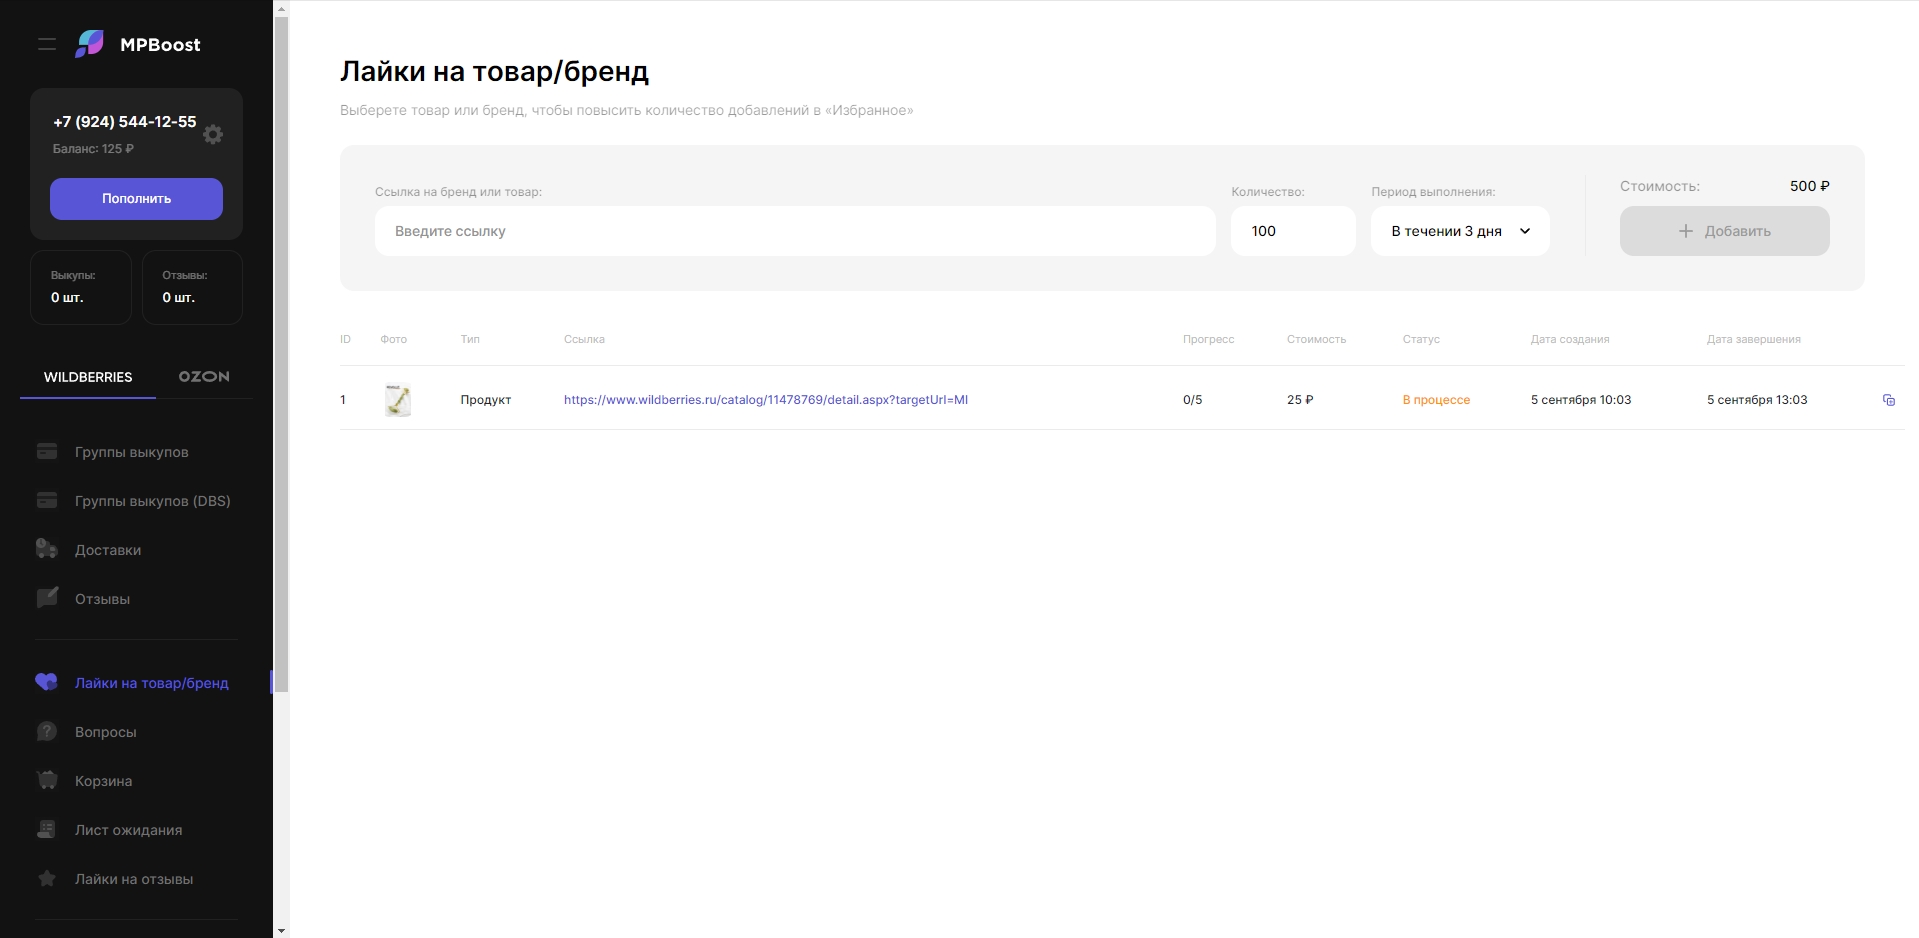Open the Лайки на отзывы section
1919x938 pixels.
tap(134, 879)
